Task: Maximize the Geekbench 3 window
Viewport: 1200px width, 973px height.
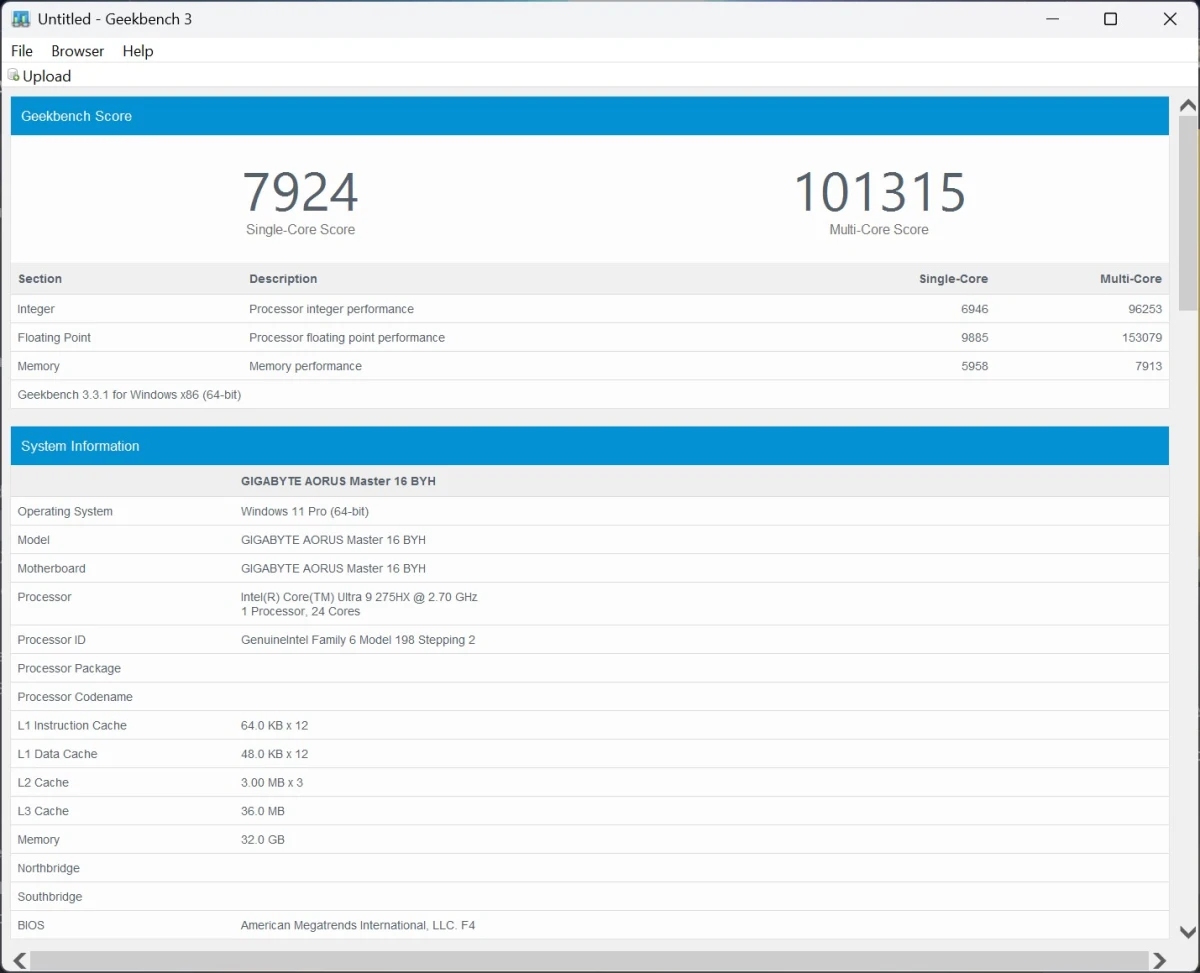Action: click(1110, 19)
